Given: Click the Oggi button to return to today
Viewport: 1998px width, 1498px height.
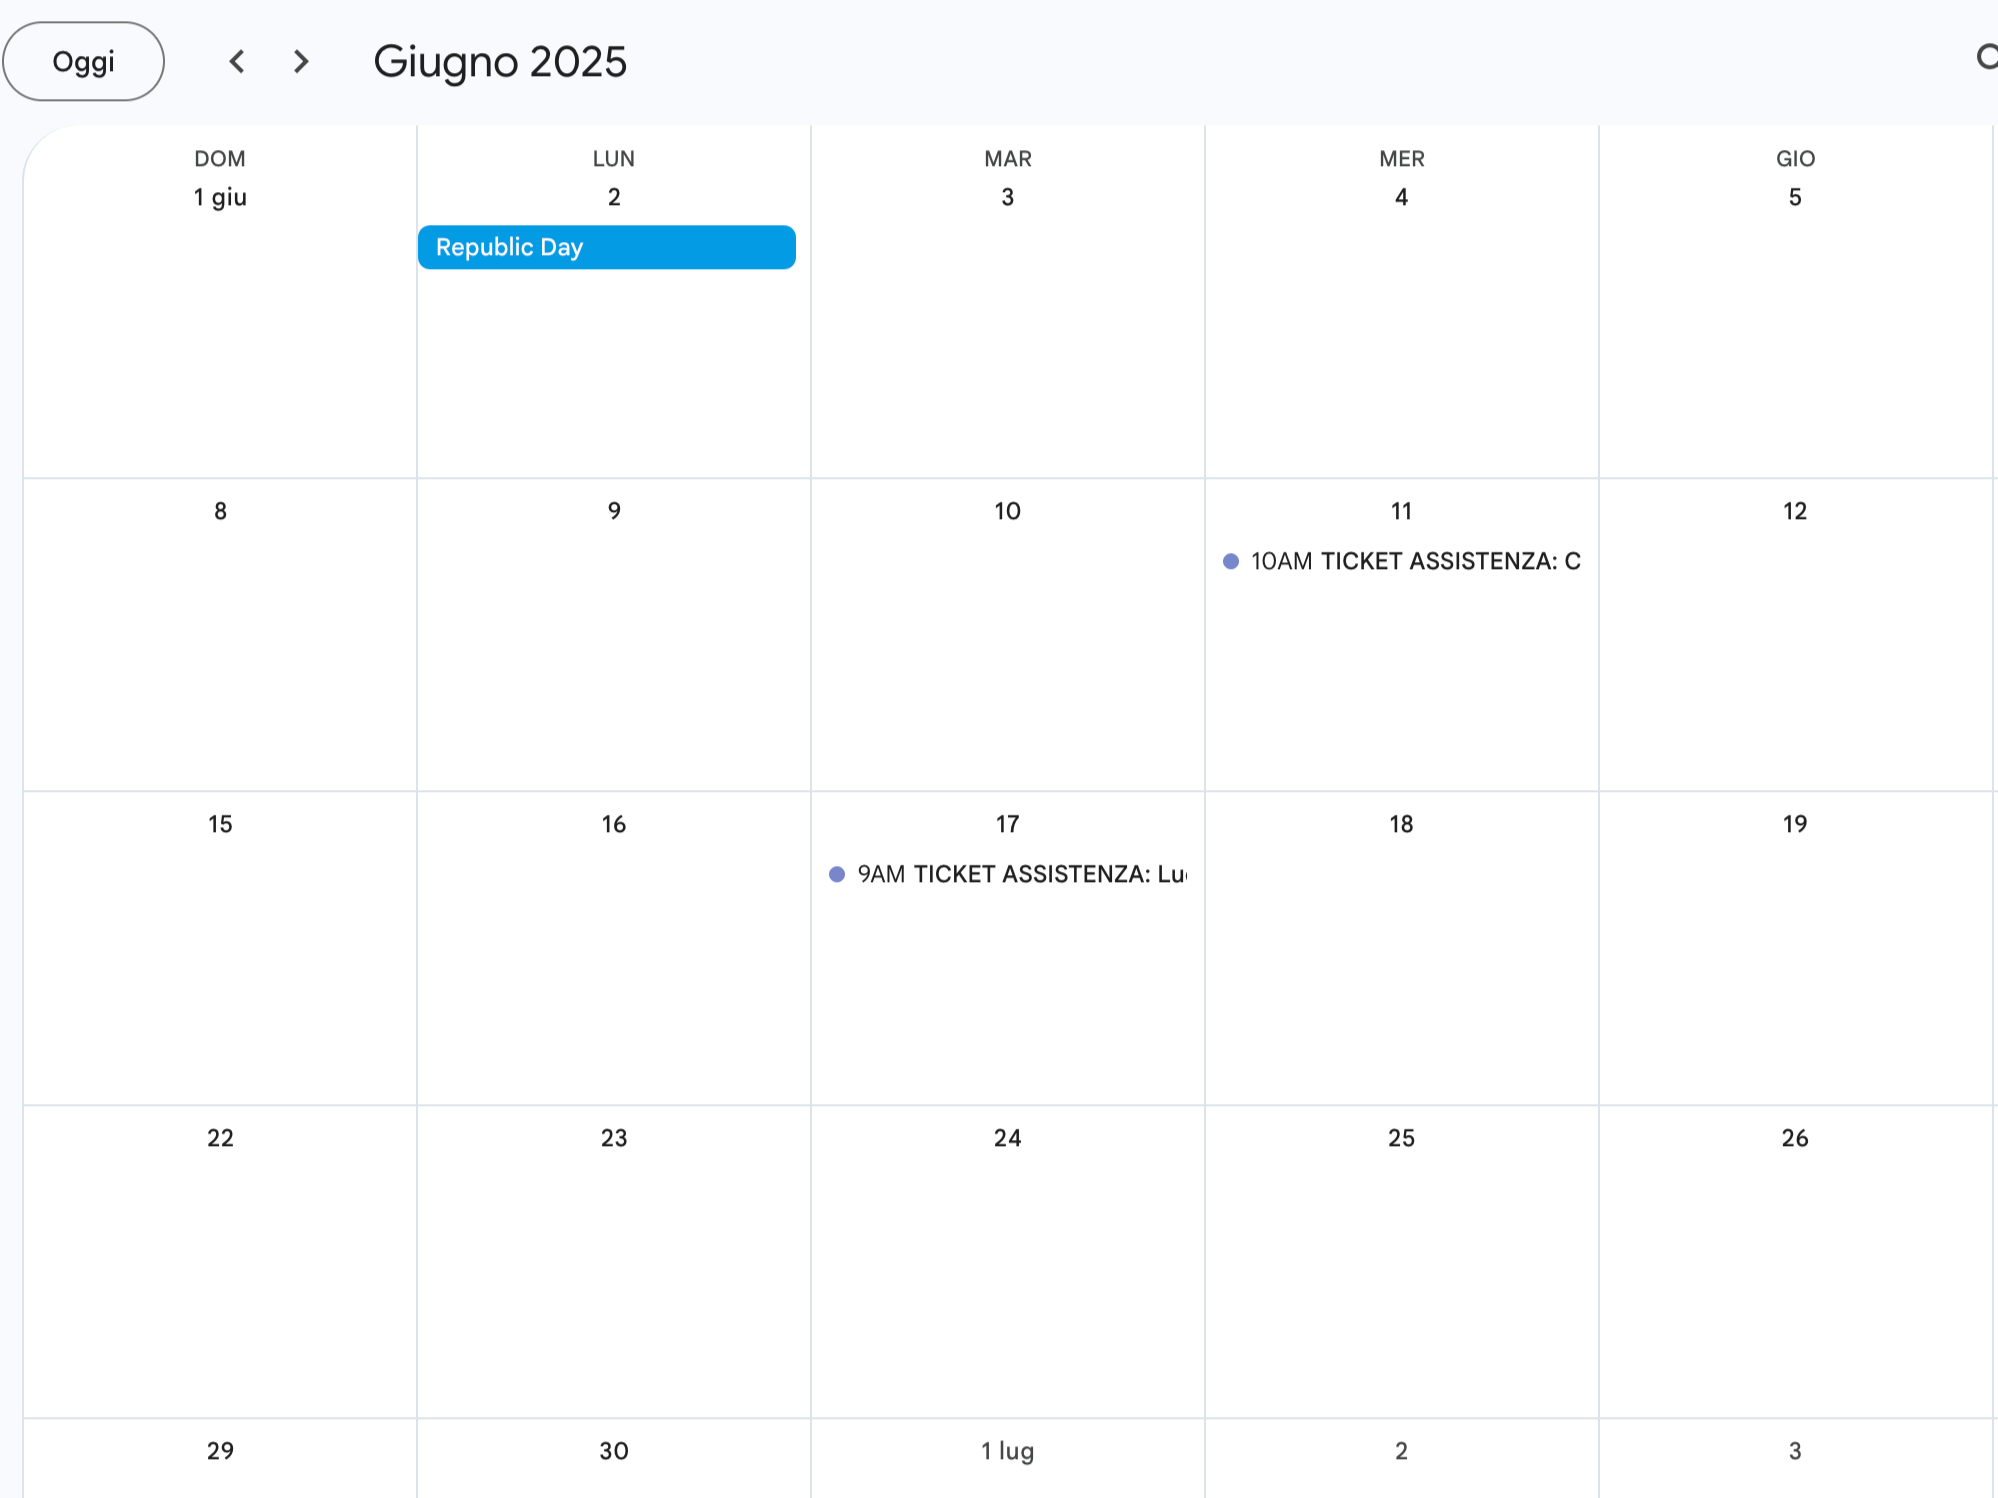Looking at the screenshot, I should point(83,61).
